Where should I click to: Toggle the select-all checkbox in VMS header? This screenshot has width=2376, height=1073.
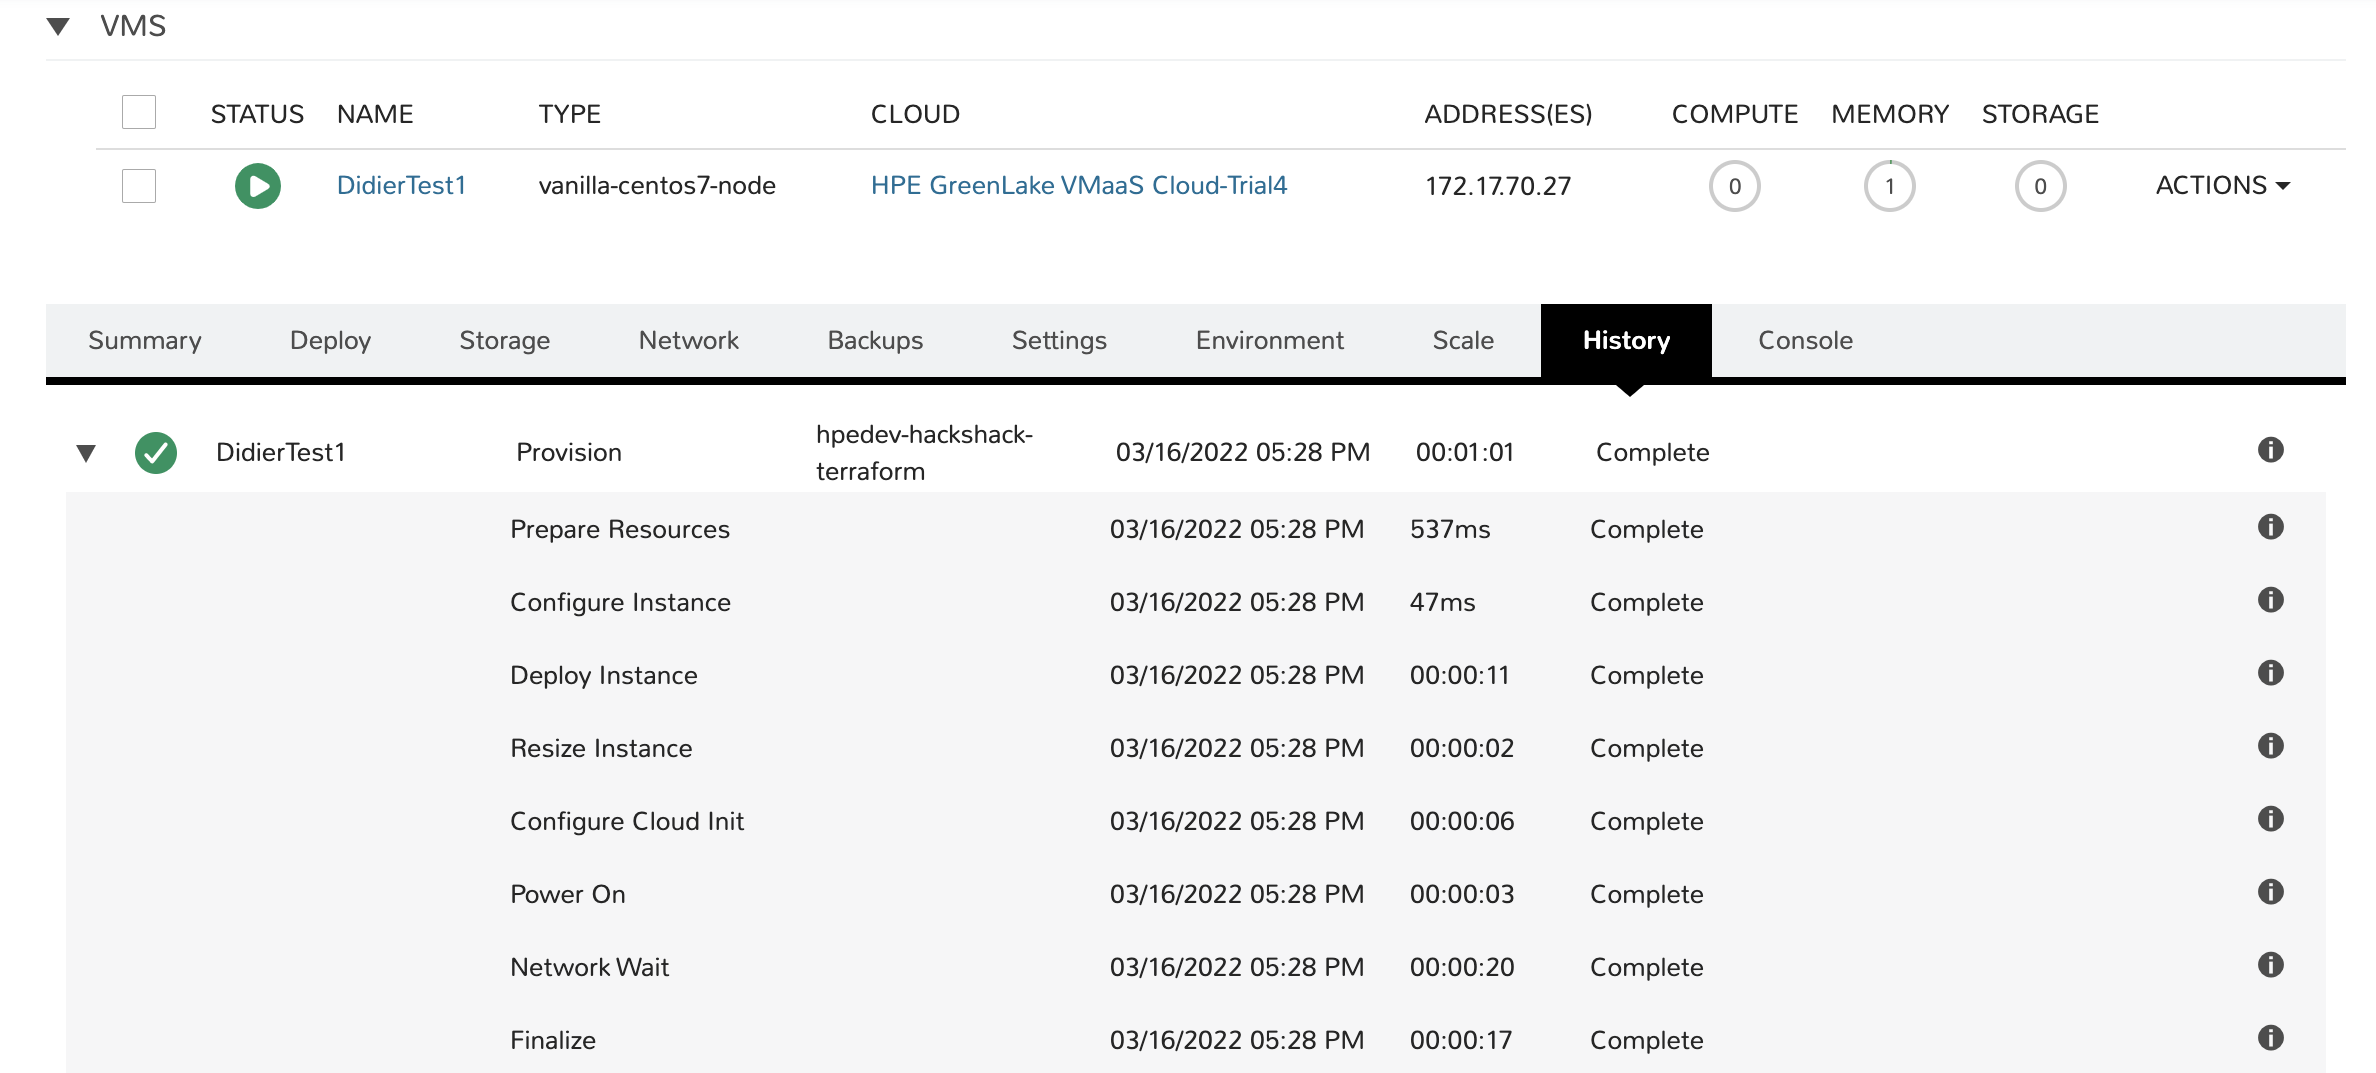[139, 112]
